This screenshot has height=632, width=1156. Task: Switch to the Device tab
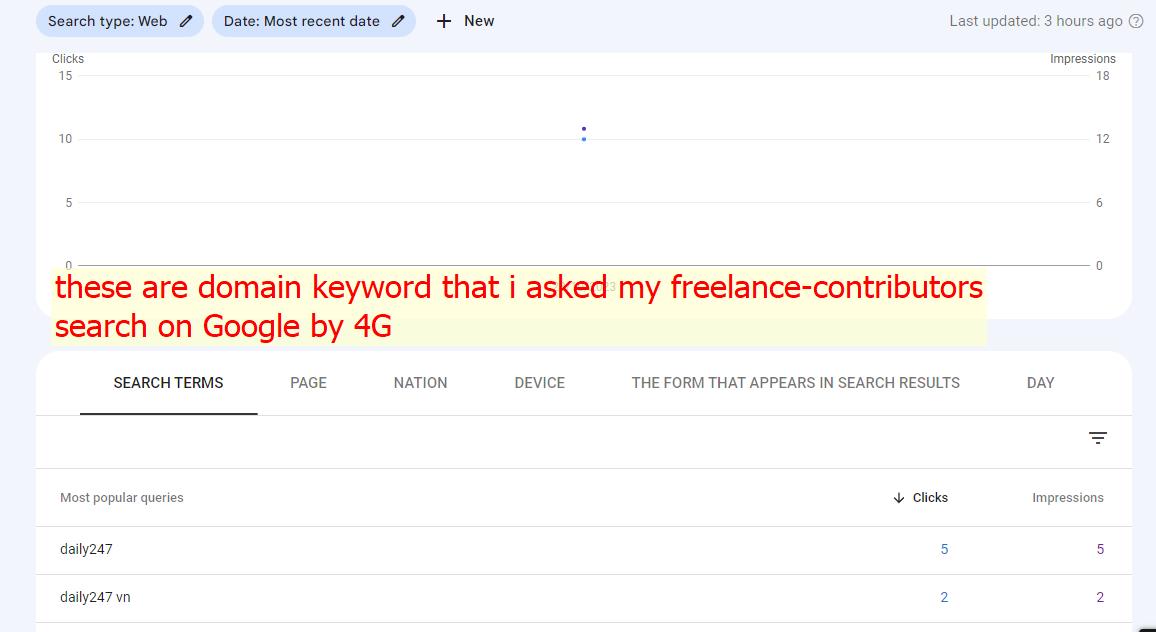[540, 383]
